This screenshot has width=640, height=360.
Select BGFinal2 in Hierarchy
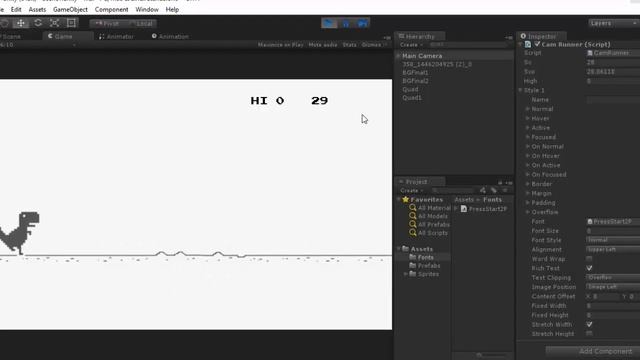point(415,81)
